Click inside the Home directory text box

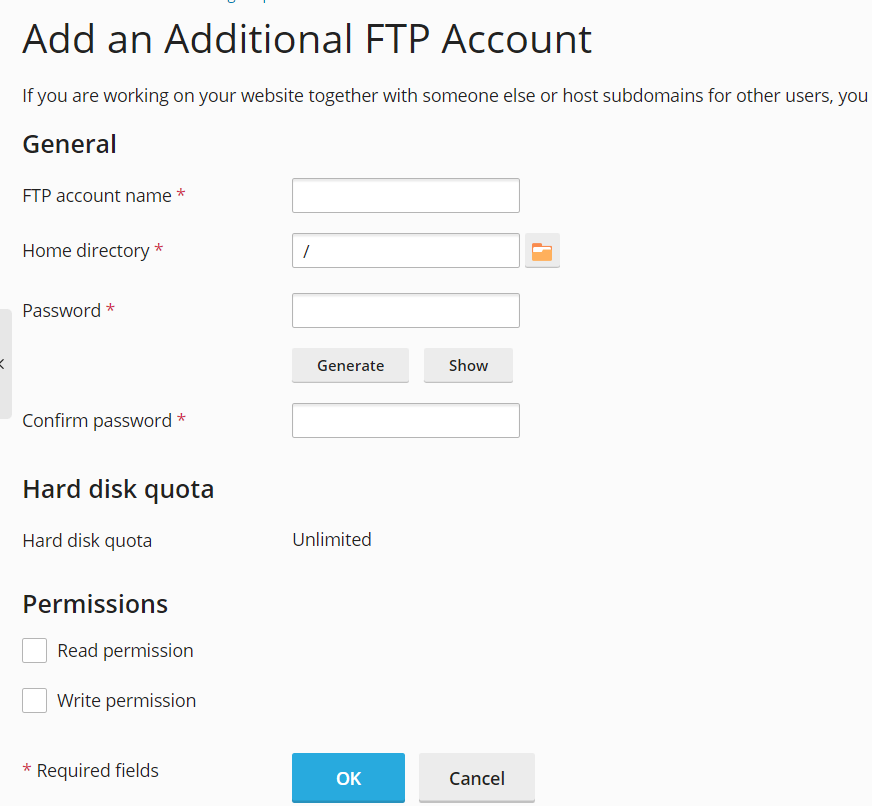click(x=405, y=251)
